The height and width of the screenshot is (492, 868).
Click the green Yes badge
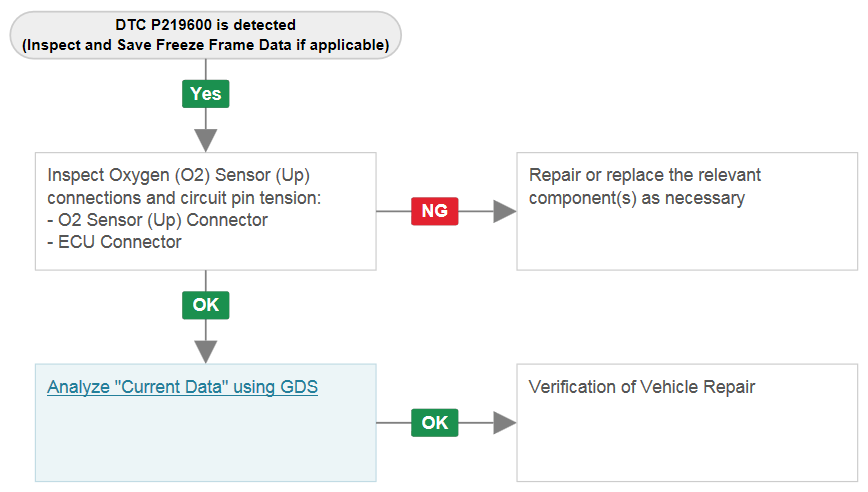point(205,94)
